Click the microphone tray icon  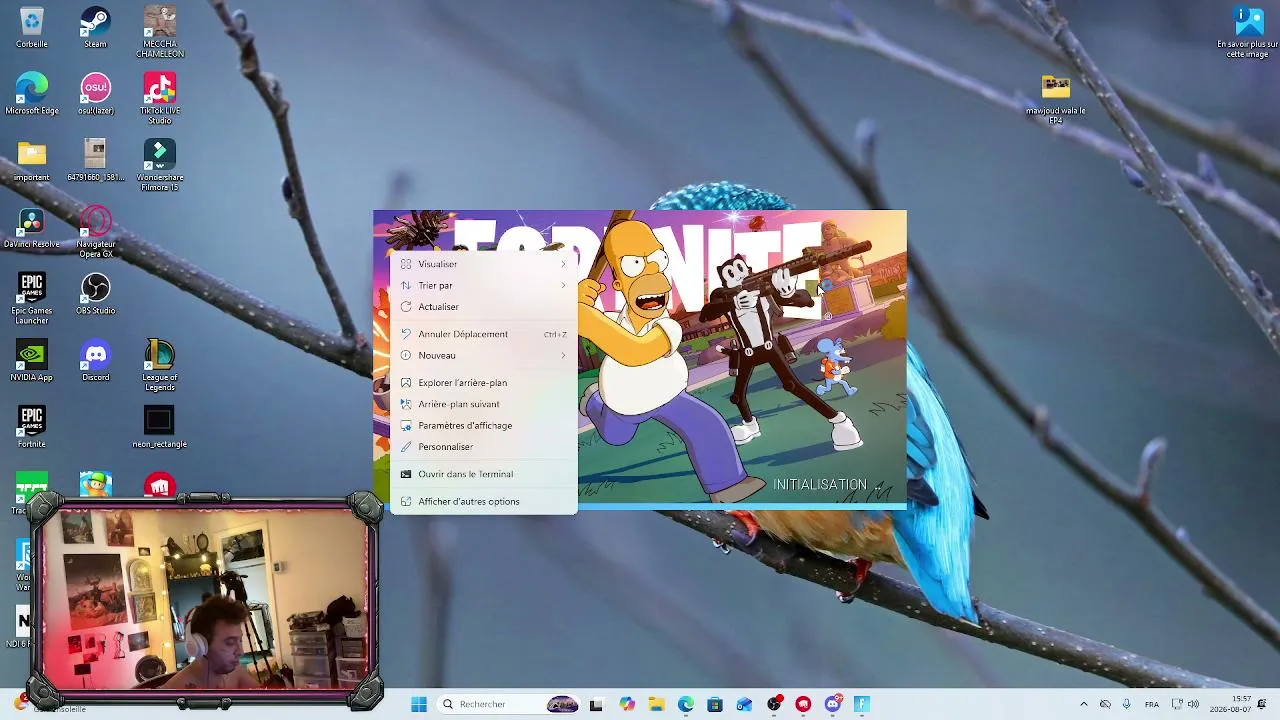point(1127,704)
